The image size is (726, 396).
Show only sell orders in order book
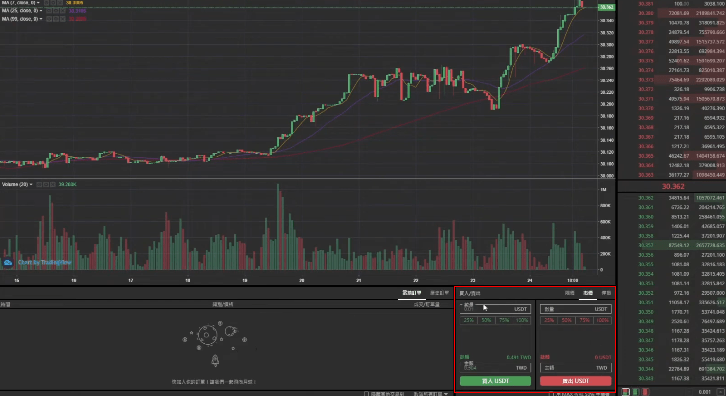[x=645, y=392]
